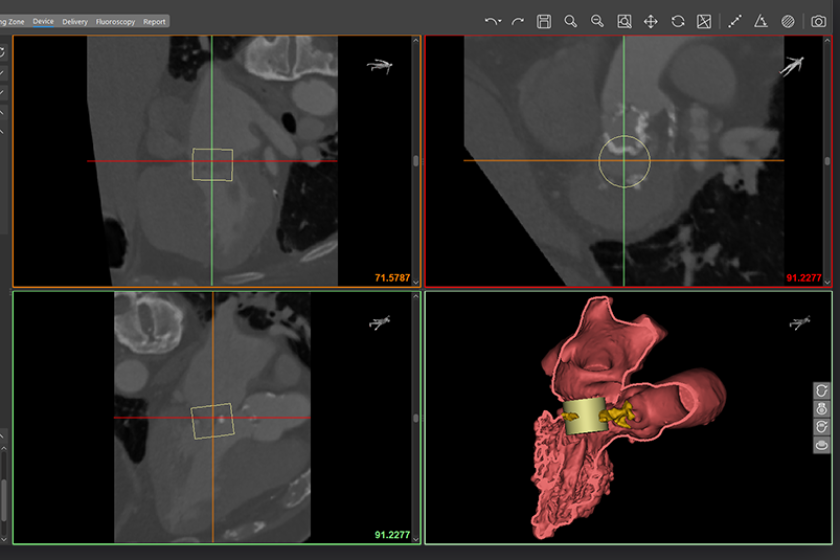Open the Fluoroscopy tab
The width and height of the screenshot is (840, 560).
pos(115,21)
